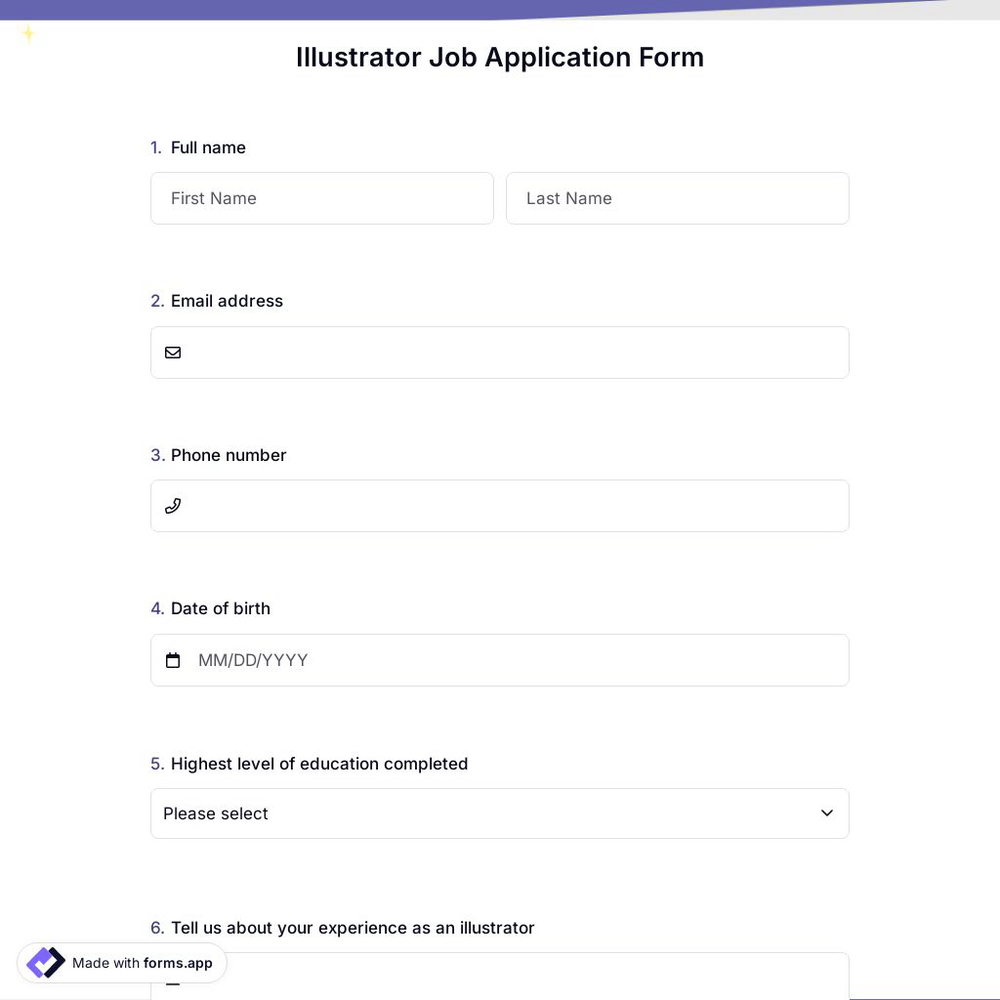Click the purple banner at the top

pyautogui.click(x=300, y=8)
